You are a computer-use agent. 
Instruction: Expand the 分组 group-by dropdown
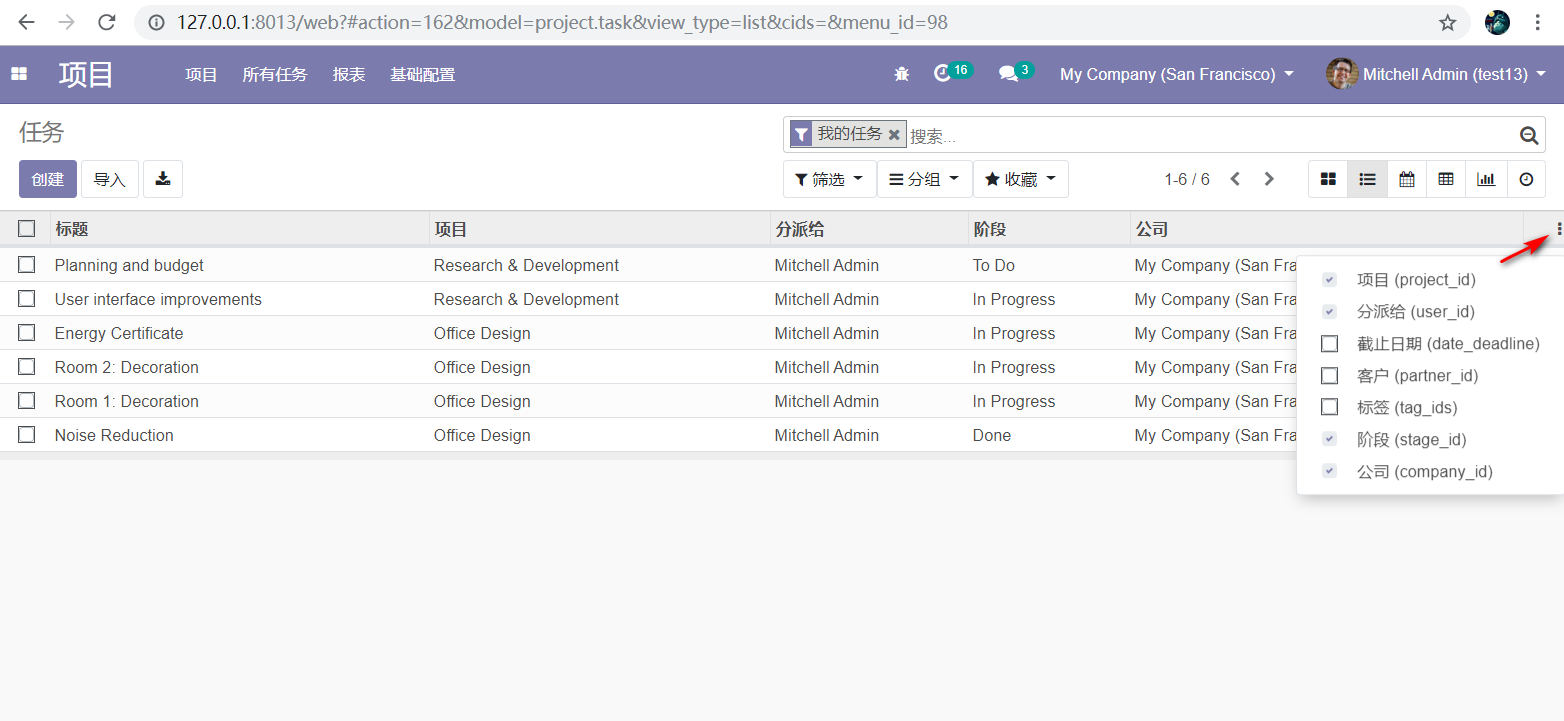(924, 179)
